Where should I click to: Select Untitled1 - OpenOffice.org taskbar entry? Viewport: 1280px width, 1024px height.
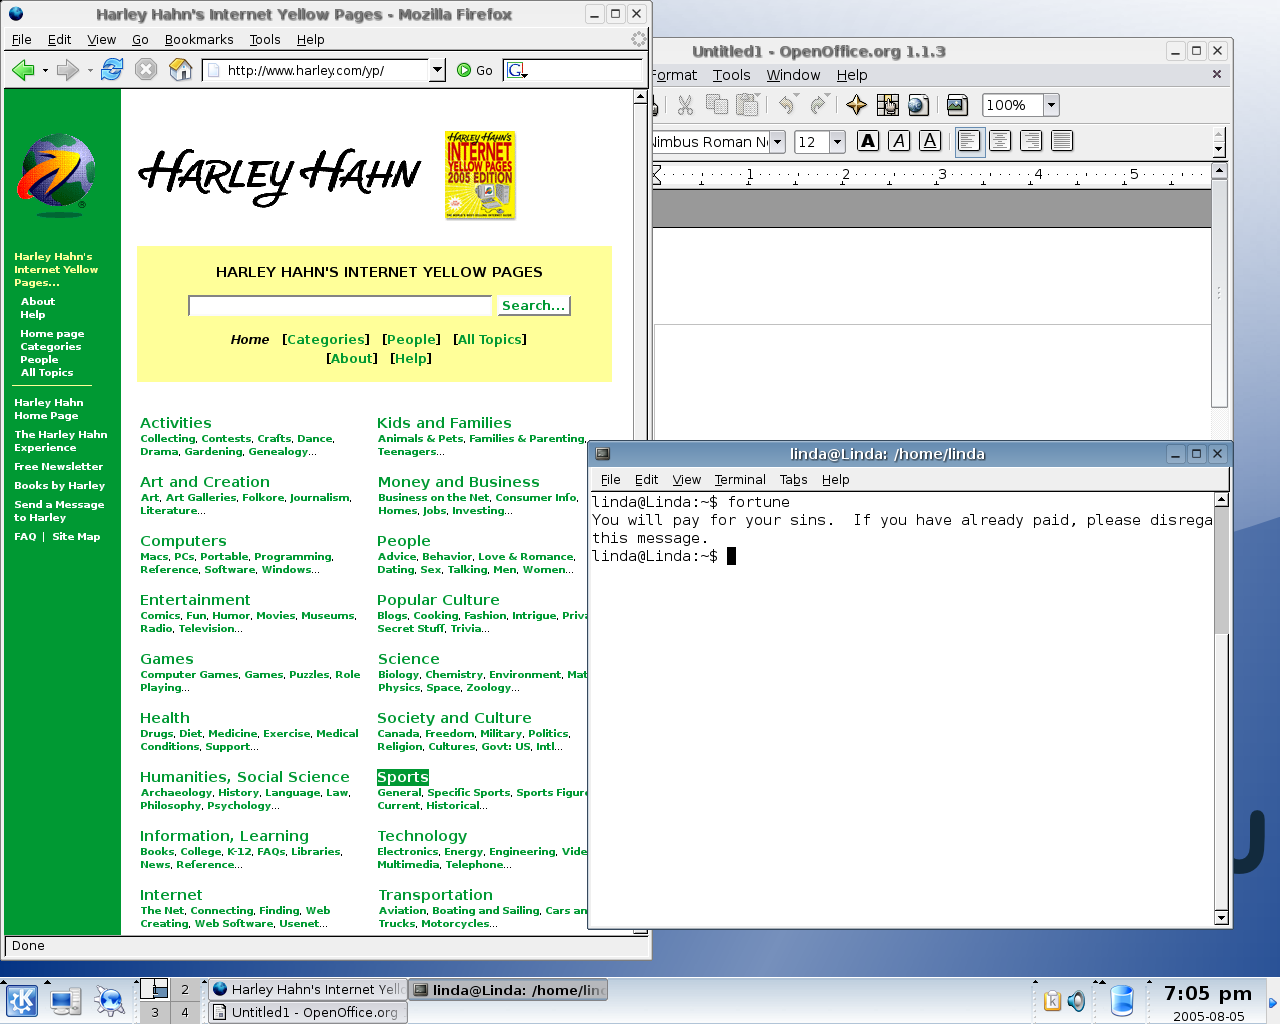308,1012
